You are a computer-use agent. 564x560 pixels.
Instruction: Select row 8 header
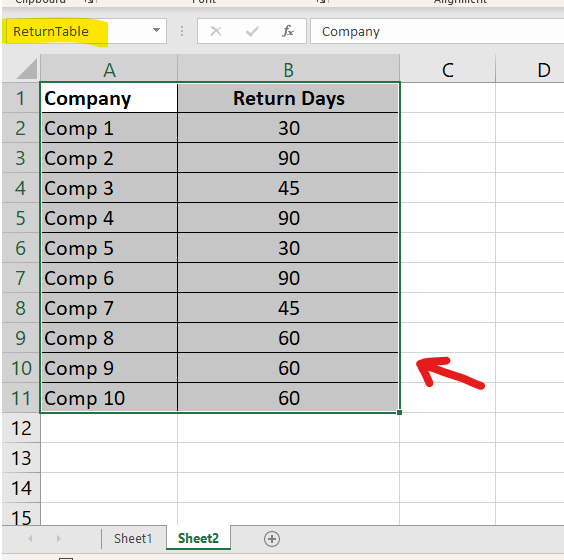[x=21, y=308]
